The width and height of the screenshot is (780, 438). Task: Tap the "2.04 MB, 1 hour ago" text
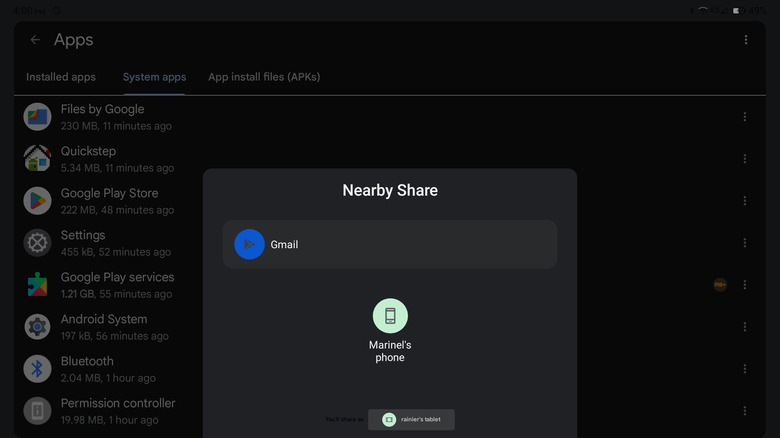[x=108, y=378]
